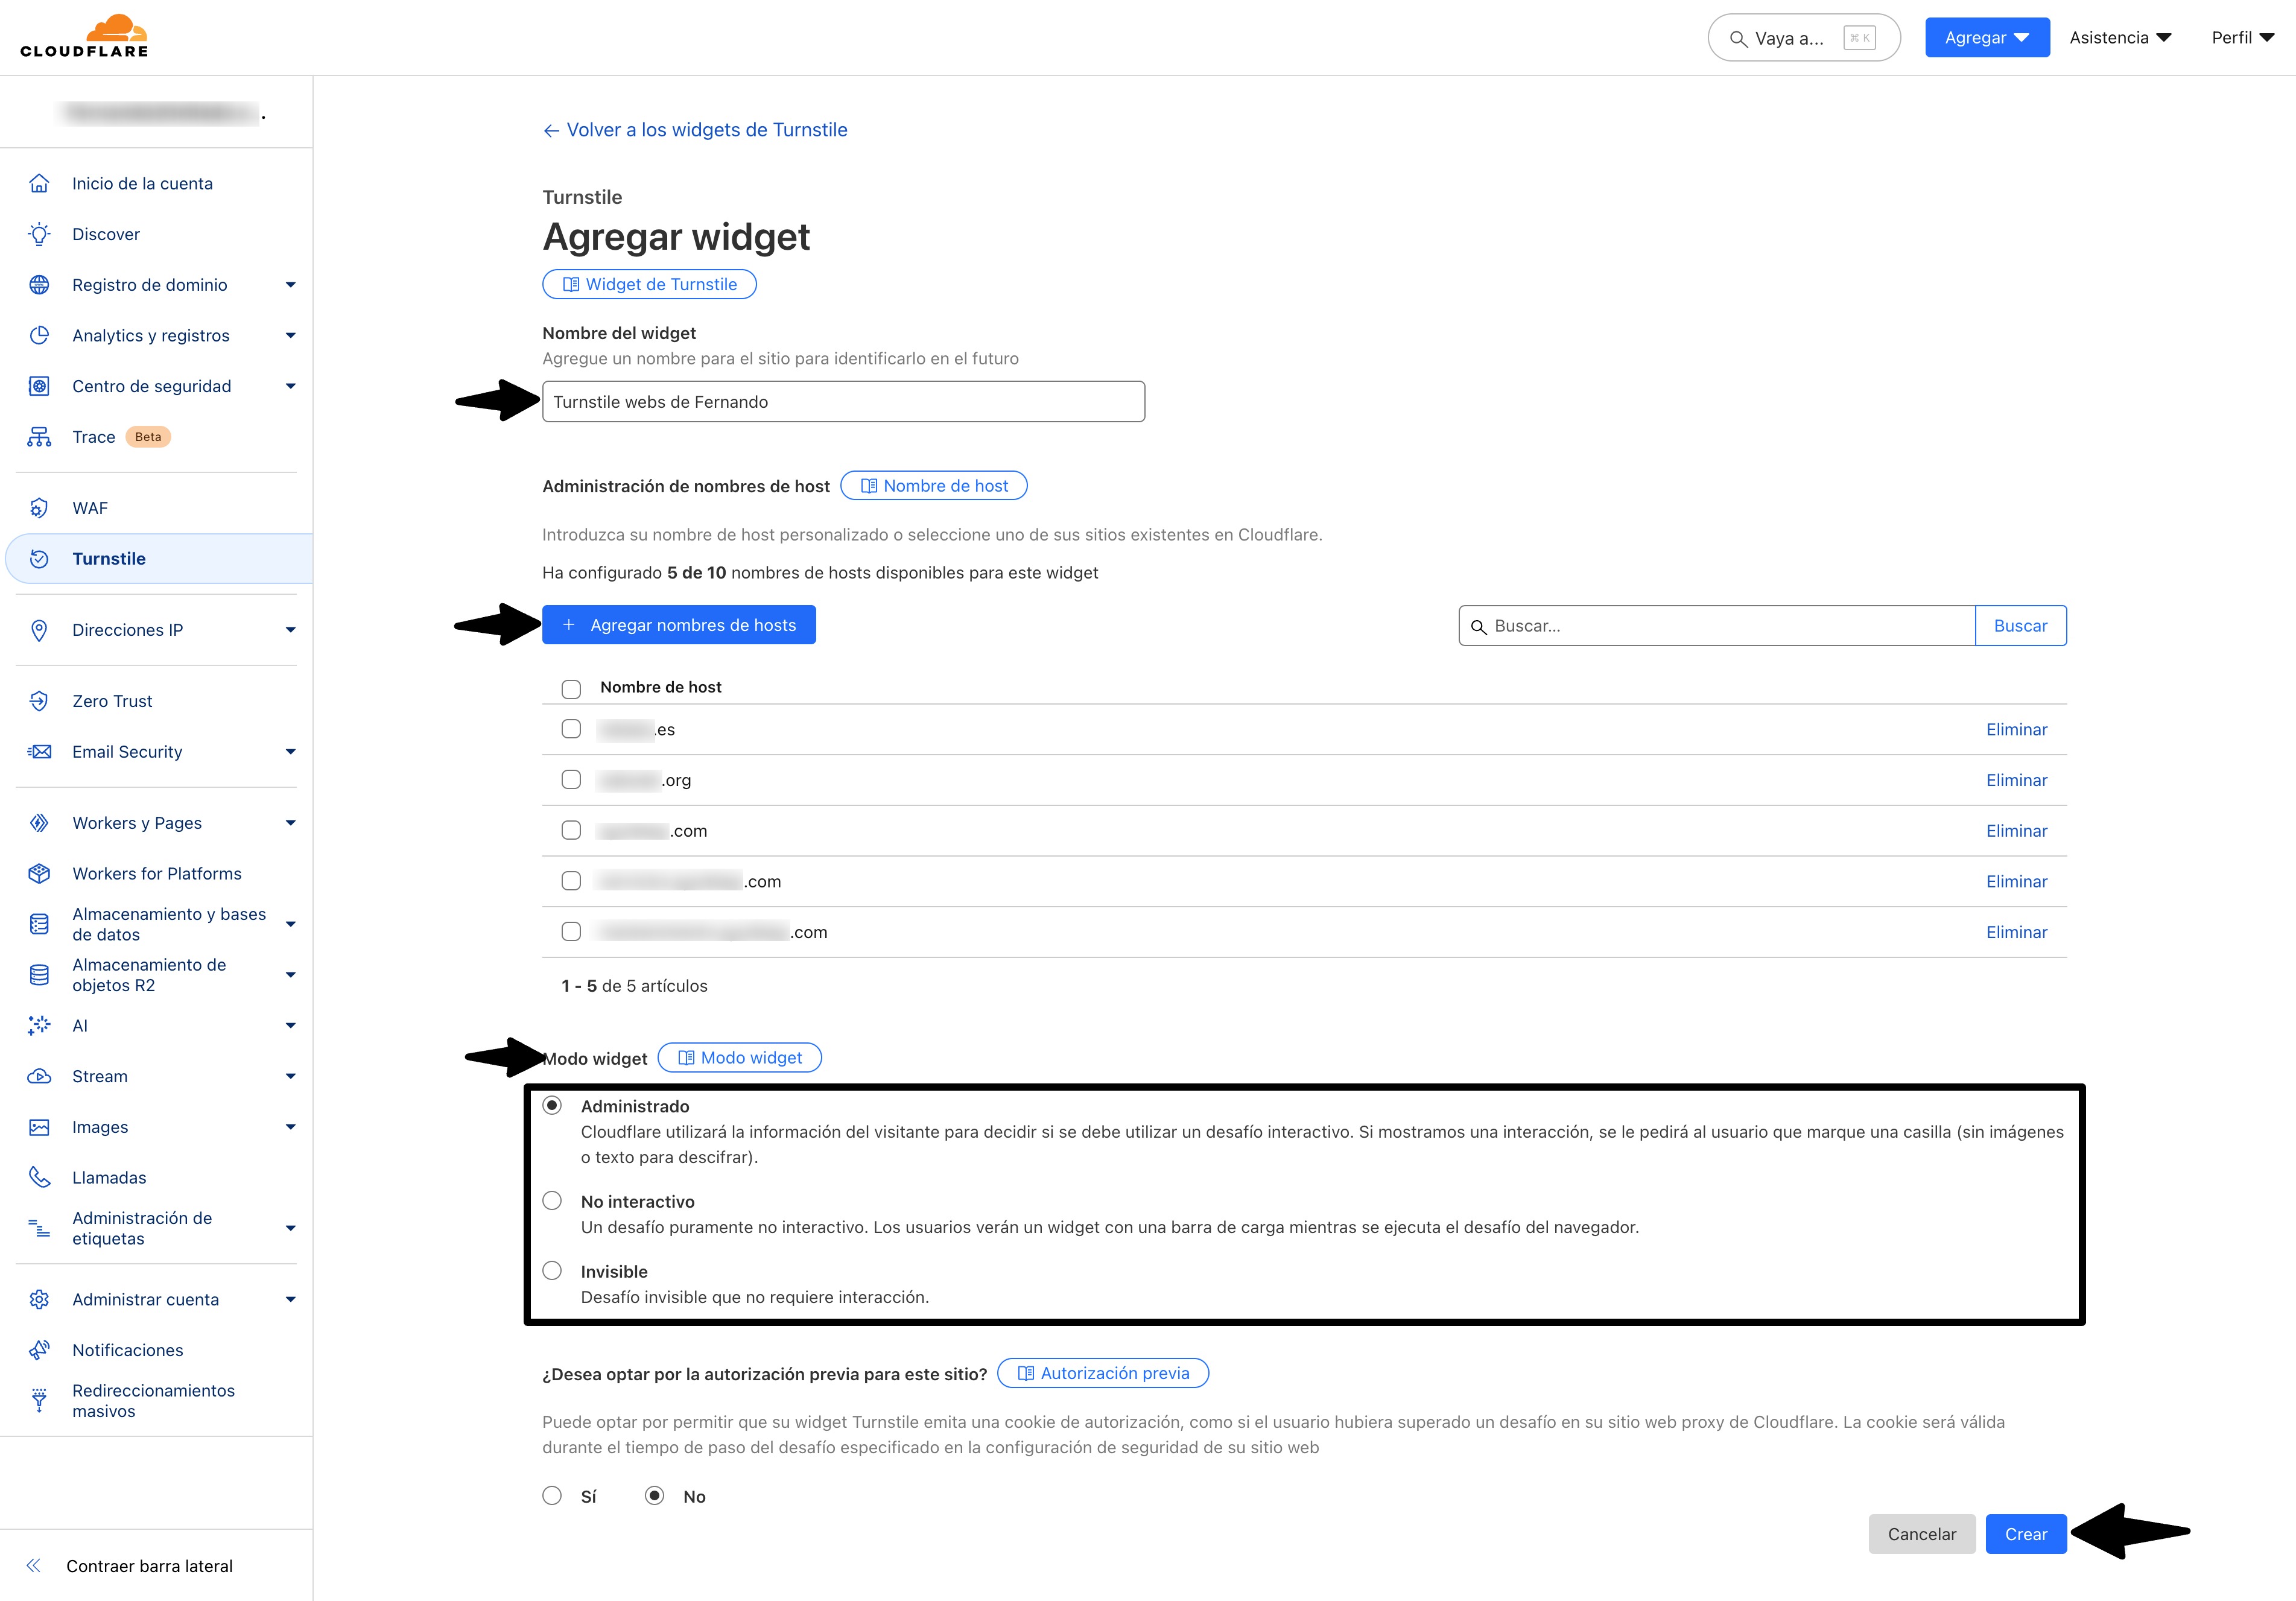Open Widget de Turnstile documentation link
This screenshot has width=2296, height=1601.
(x=650, y=284)
